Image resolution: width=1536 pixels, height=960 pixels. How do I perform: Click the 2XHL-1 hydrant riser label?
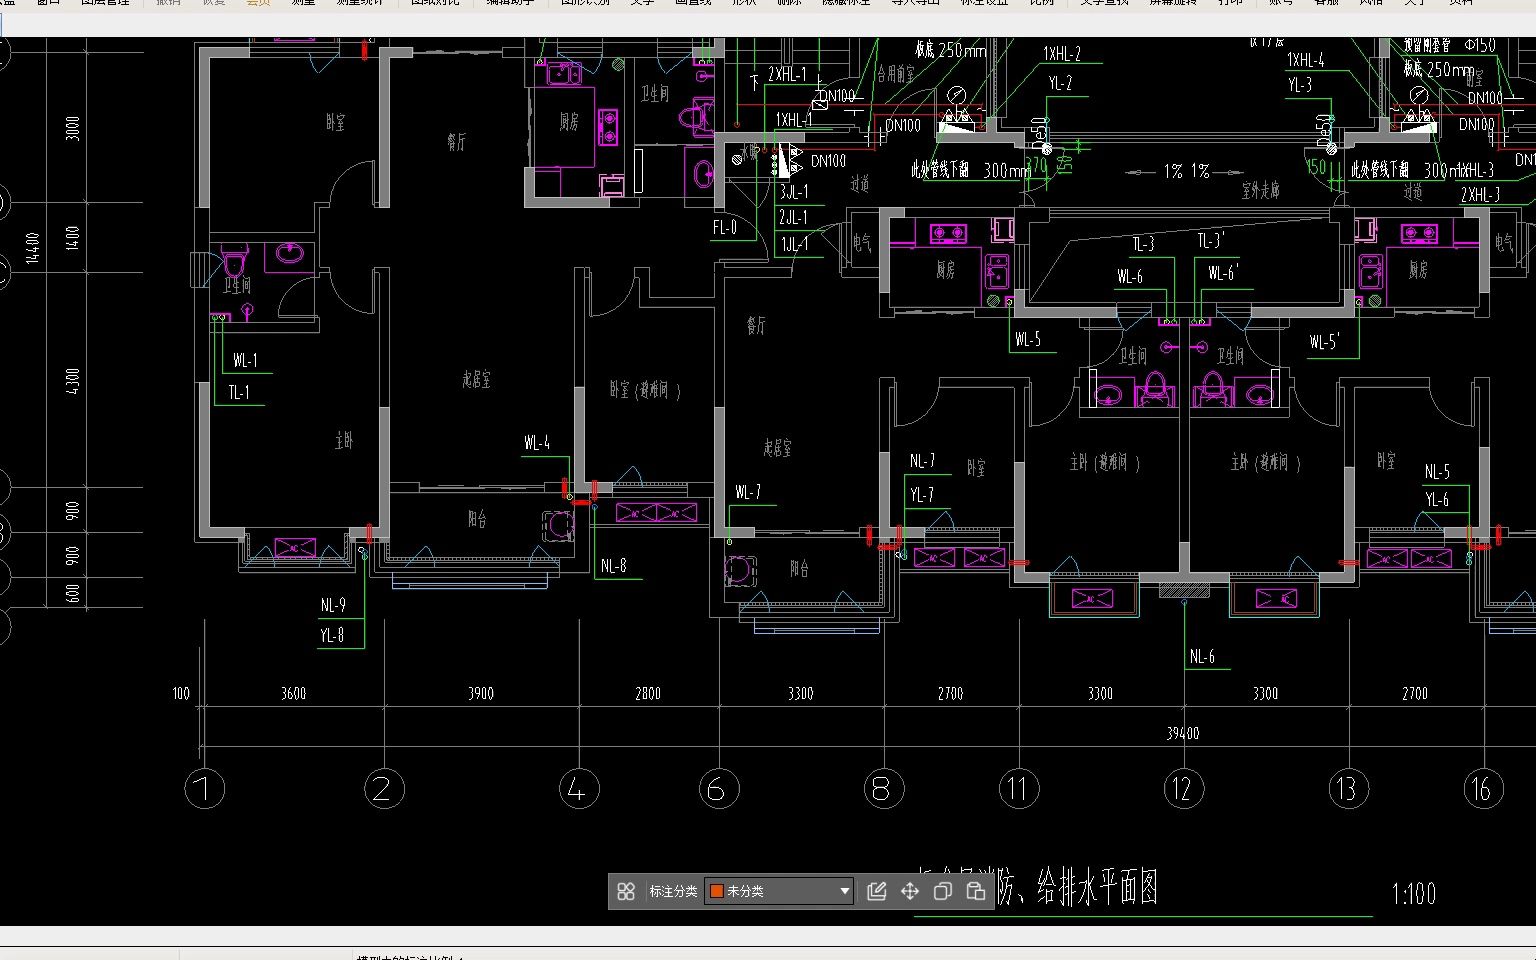(787, 74)
